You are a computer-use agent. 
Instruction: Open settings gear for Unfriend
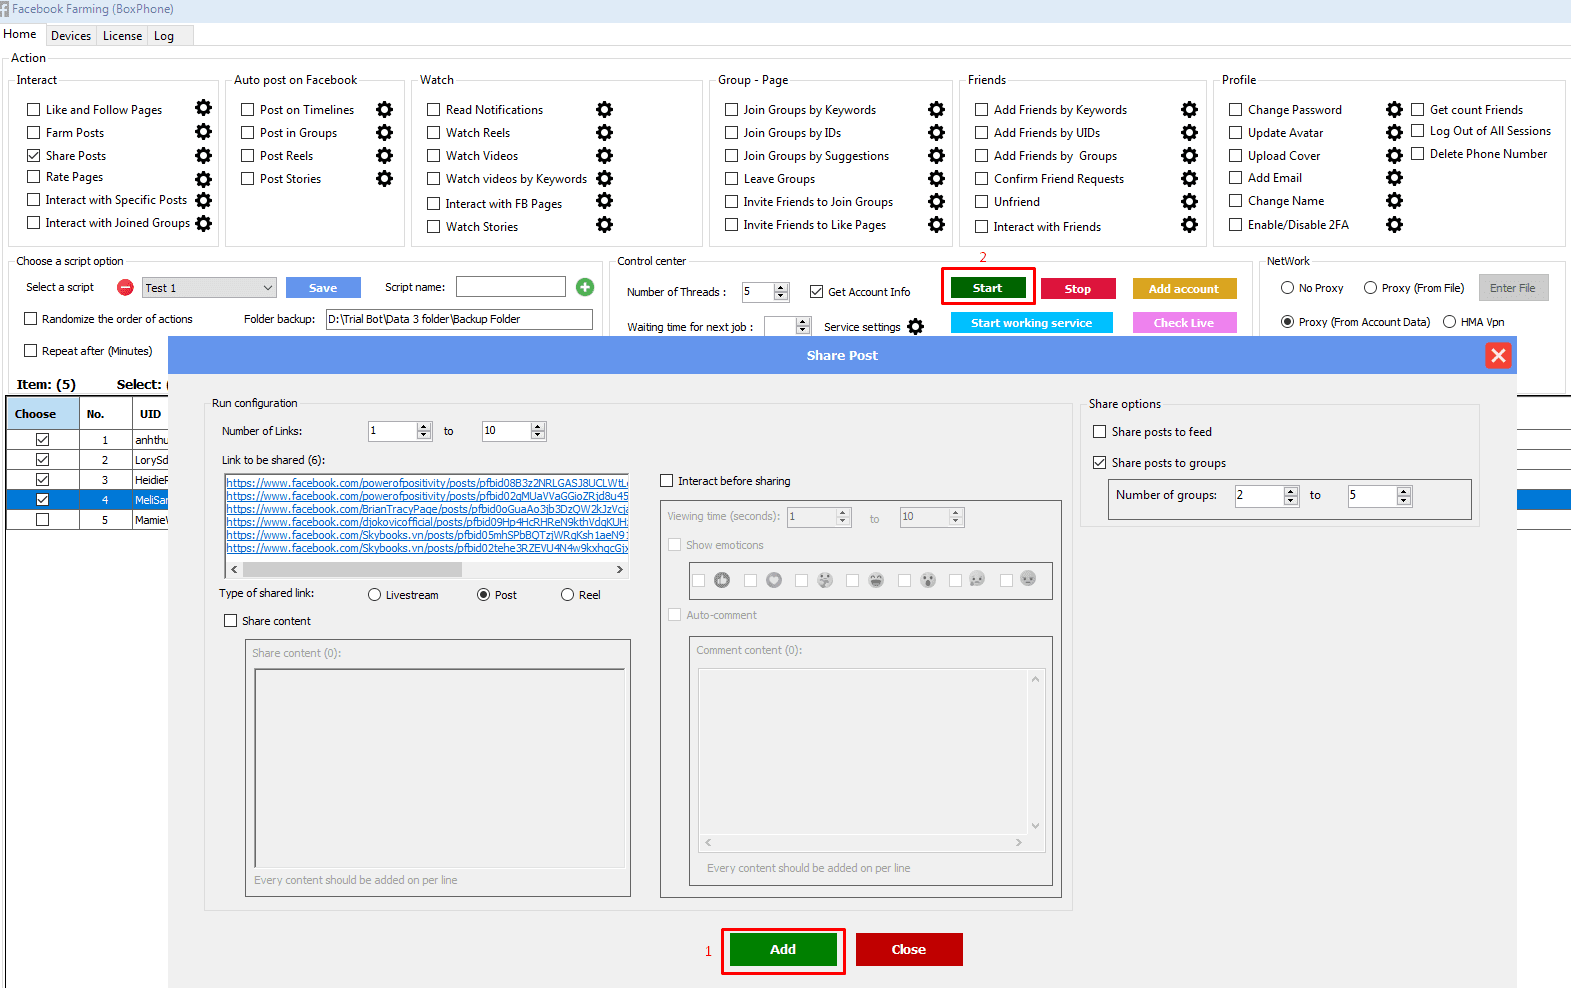1190,201
